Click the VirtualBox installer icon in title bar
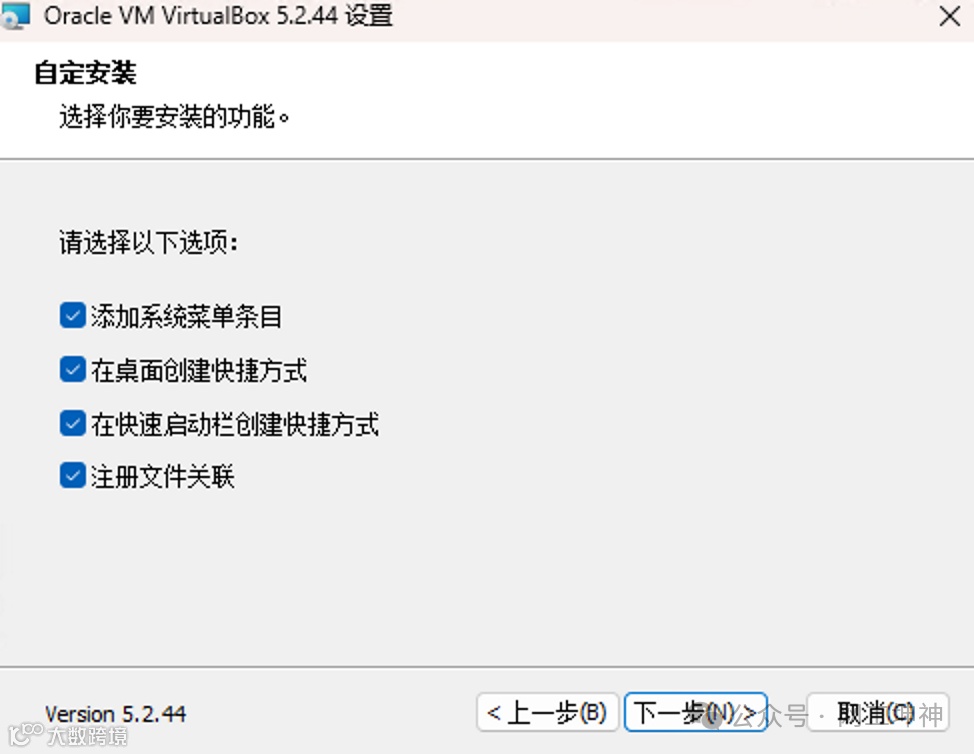The image size is (974, 754). (x=15, y=16)
